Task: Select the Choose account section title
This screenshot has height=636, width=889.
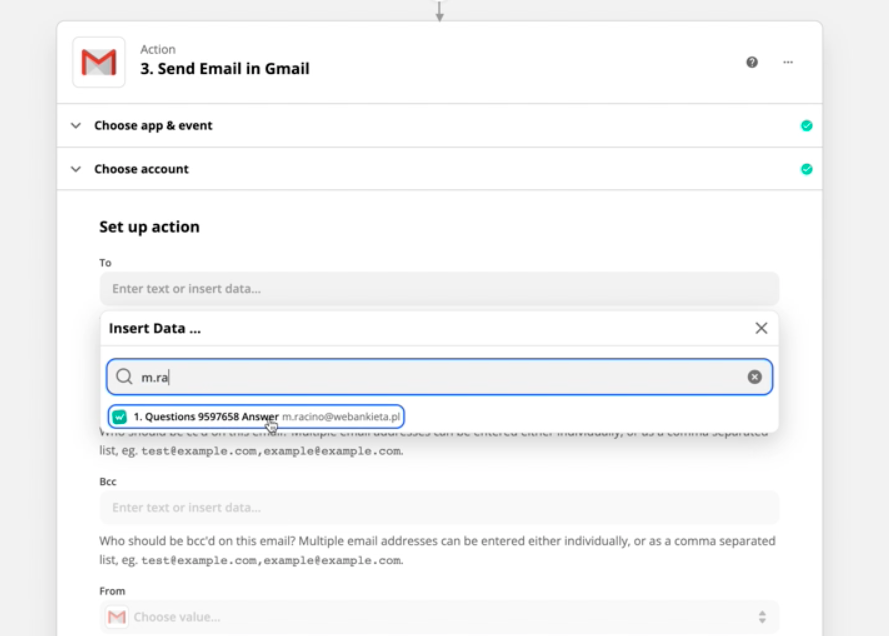Action: (x=141, y=169)
